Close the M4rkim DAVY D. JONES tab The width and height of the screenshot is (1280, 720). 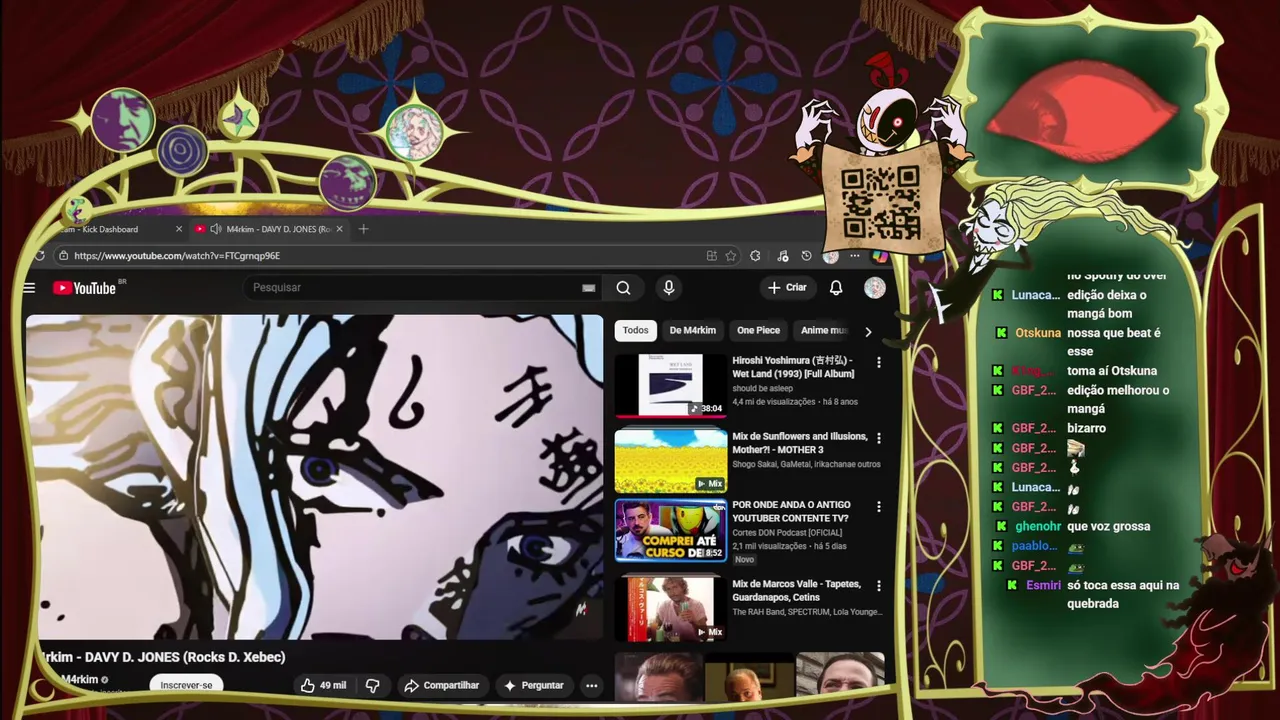[x=339, y=229]
